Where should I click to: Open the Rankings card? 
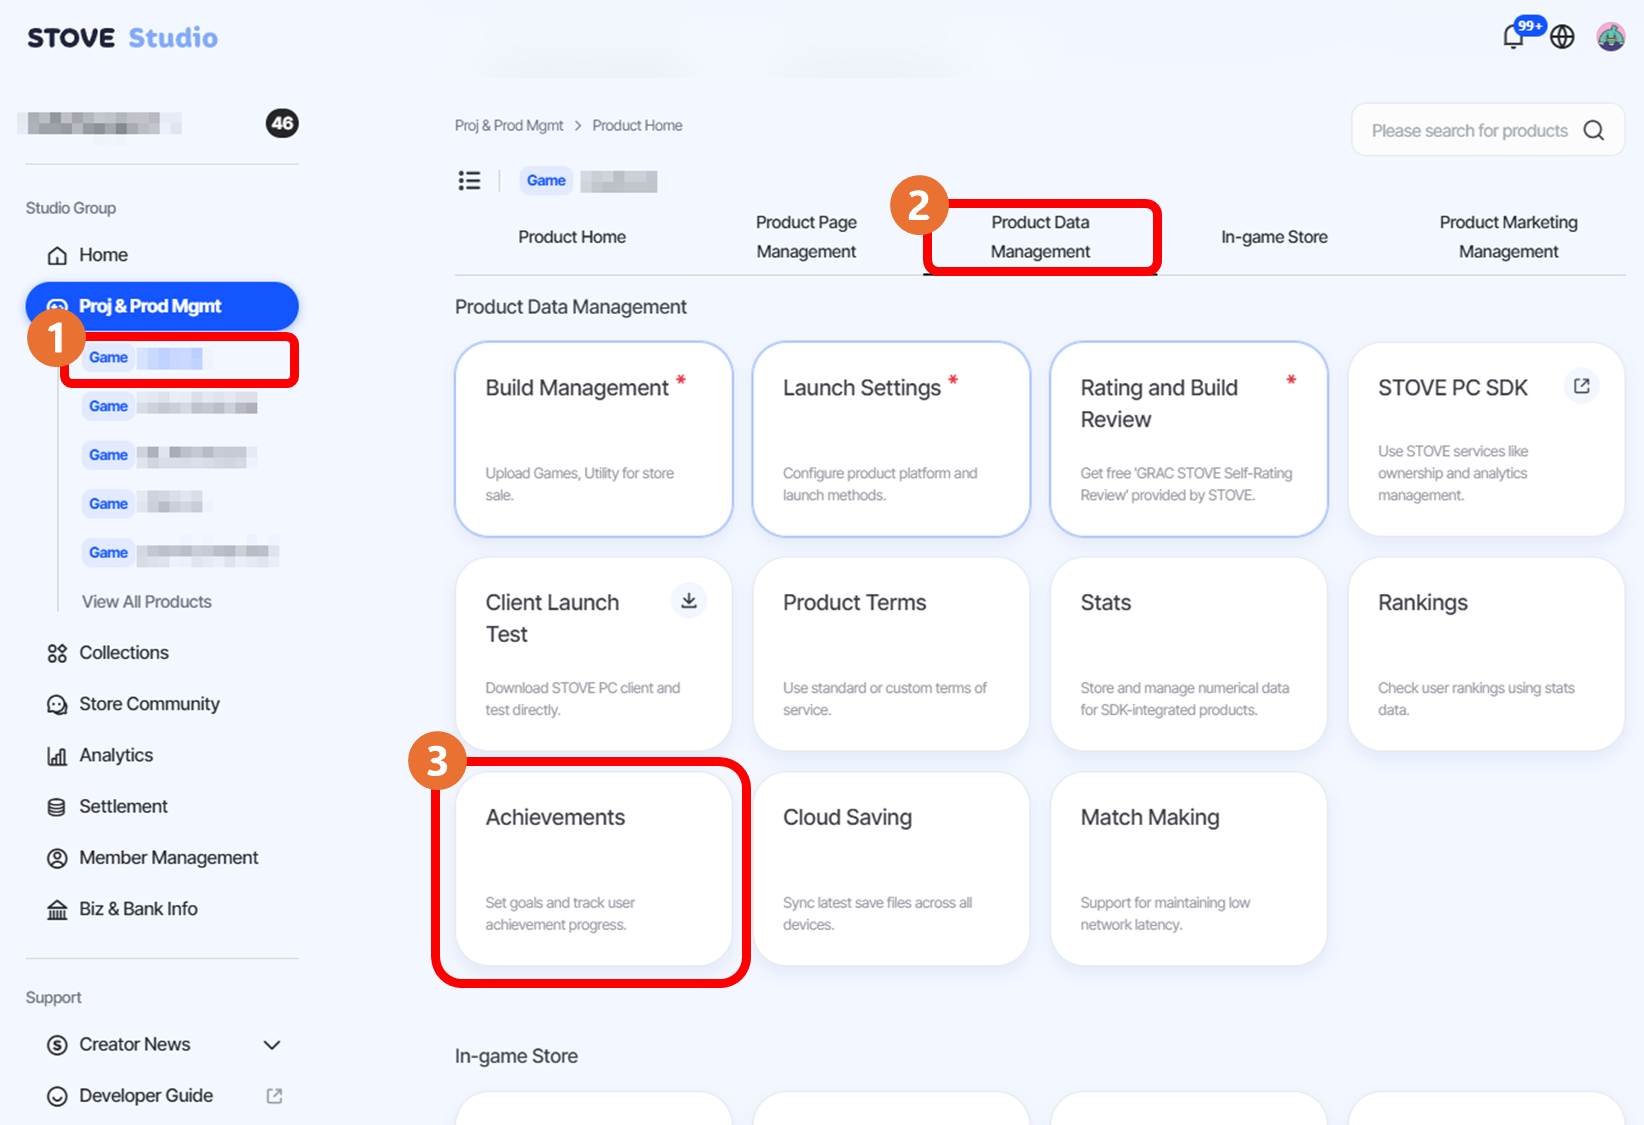tap(1486, 654)
